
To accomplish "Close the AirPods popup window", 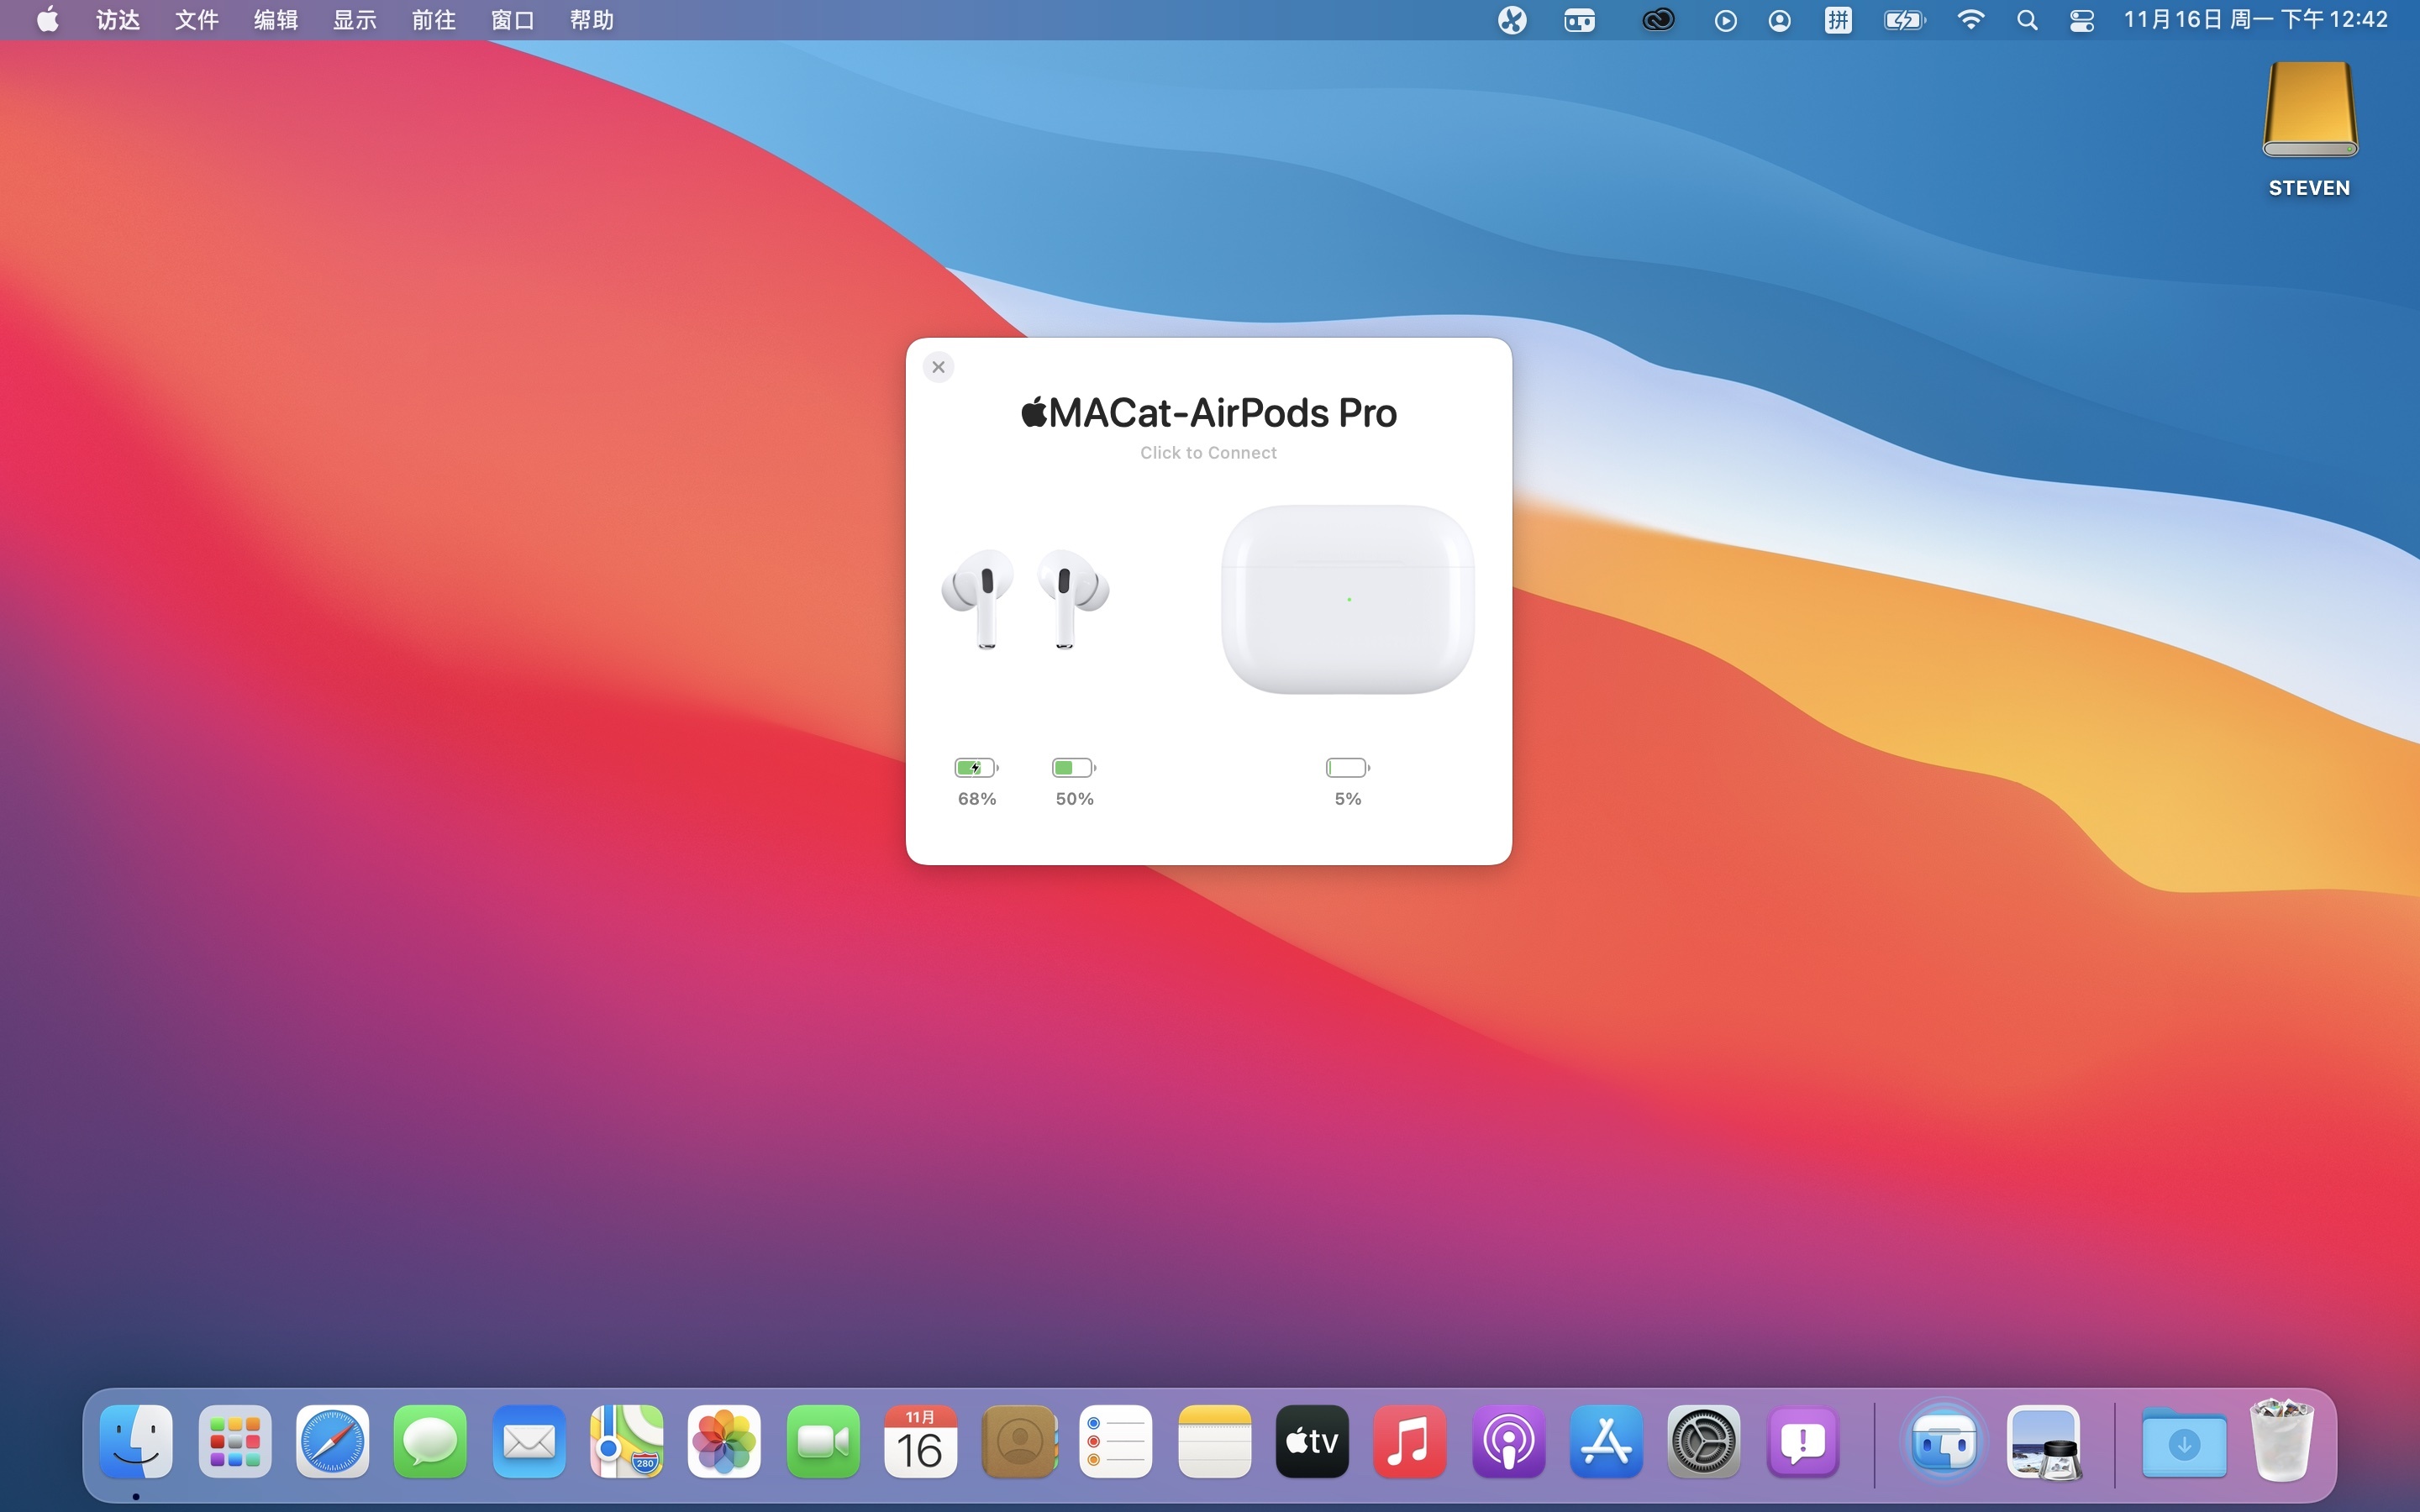I will pos(938,367).
